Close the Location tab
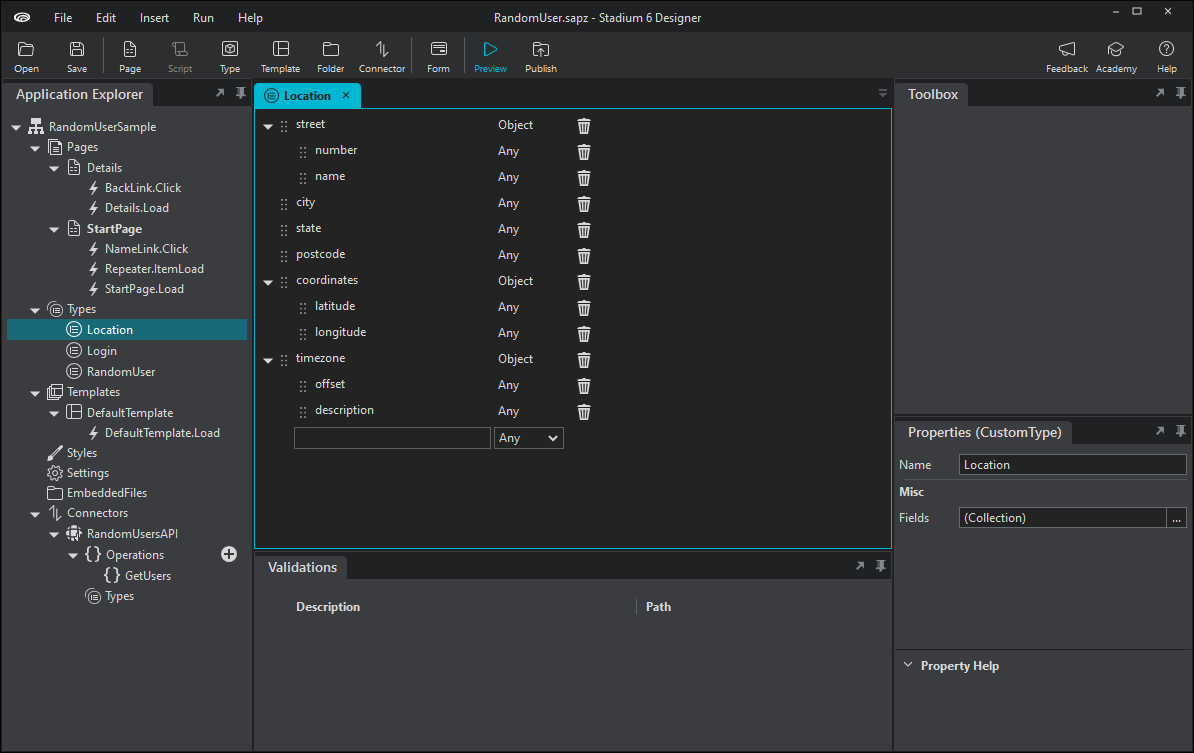1194x753 pixels. coord(346,95)
